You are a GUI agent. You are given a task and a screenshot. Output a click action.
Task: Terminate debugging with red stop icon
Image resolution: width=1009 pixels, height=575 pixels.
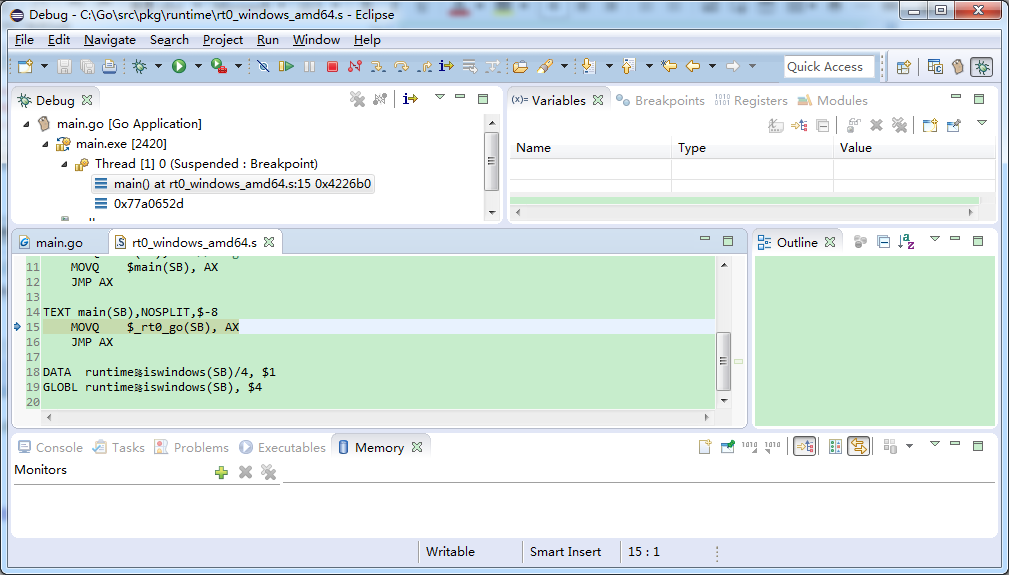click(x=332, y=66)
